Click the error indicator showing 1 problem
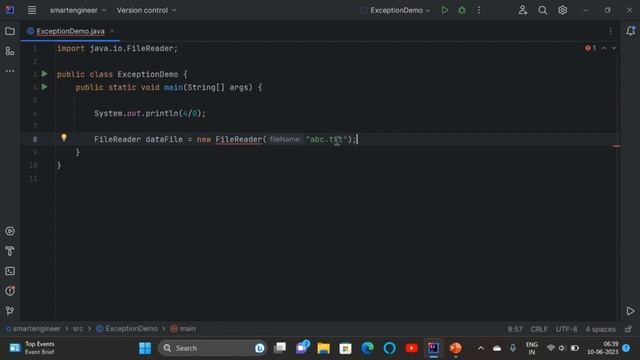Image resolution: width=640 pixels, height=360 pixels. tap(590, 48)
